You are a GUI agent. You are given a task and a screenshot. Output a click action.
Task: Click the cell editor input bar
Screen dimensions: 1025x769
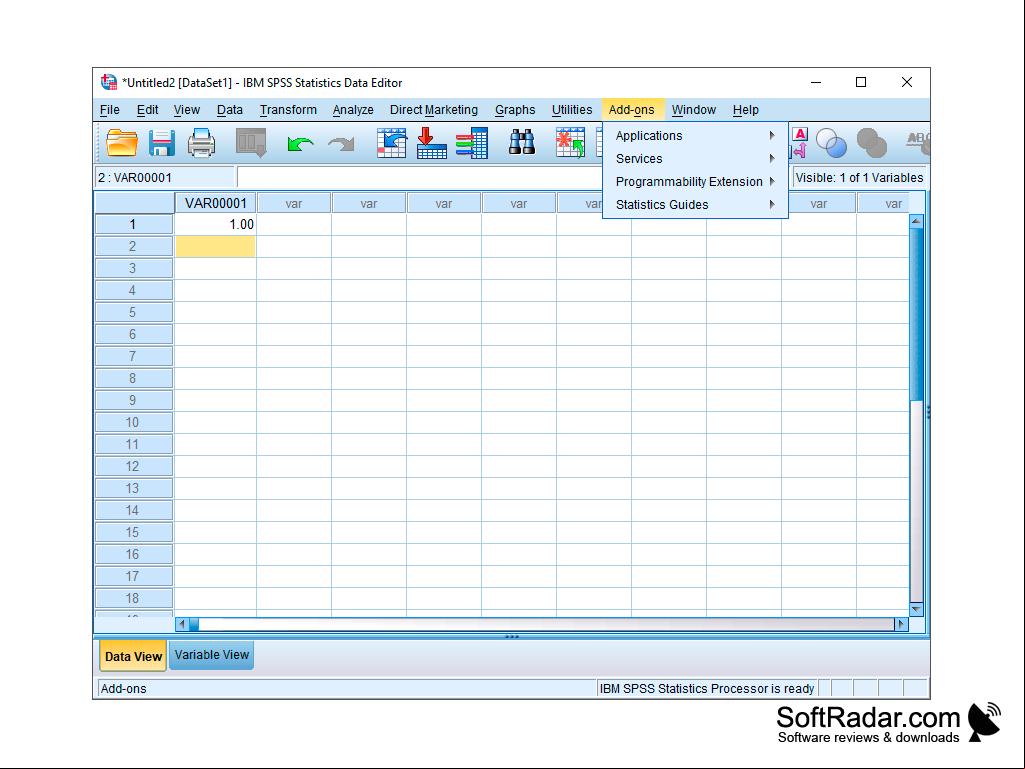418,177
